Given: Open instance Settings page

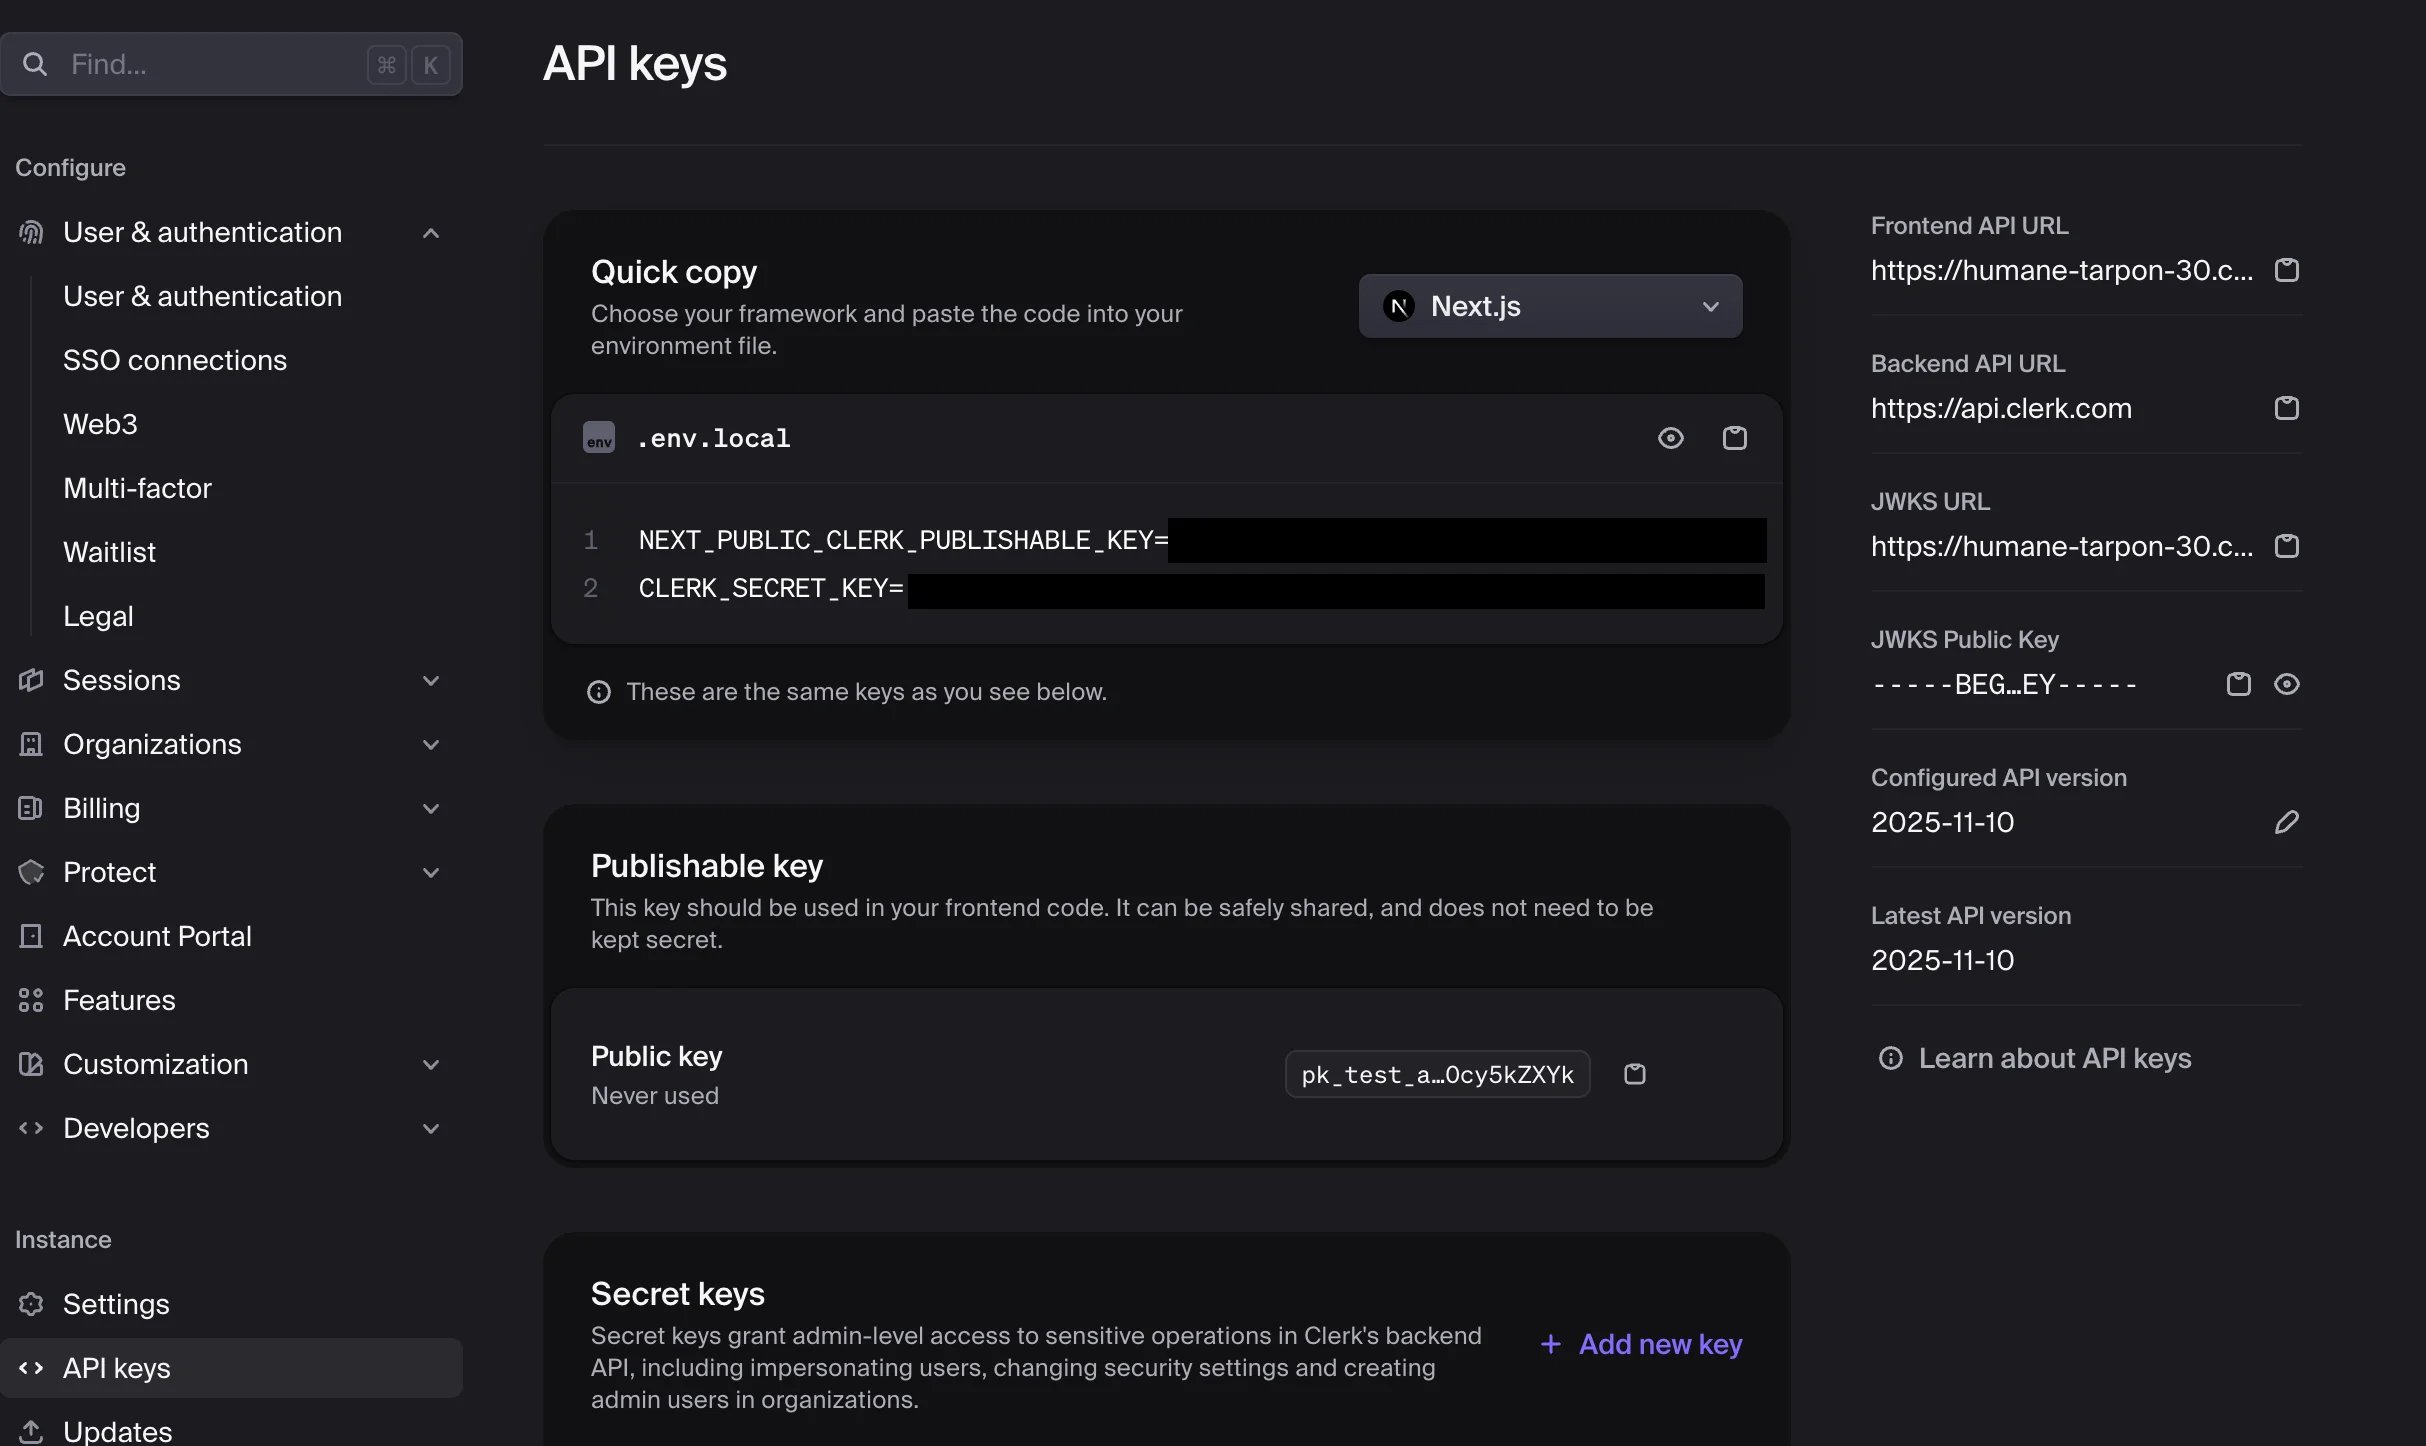Looking at the screenshot, I should [x=116, y=1305].
